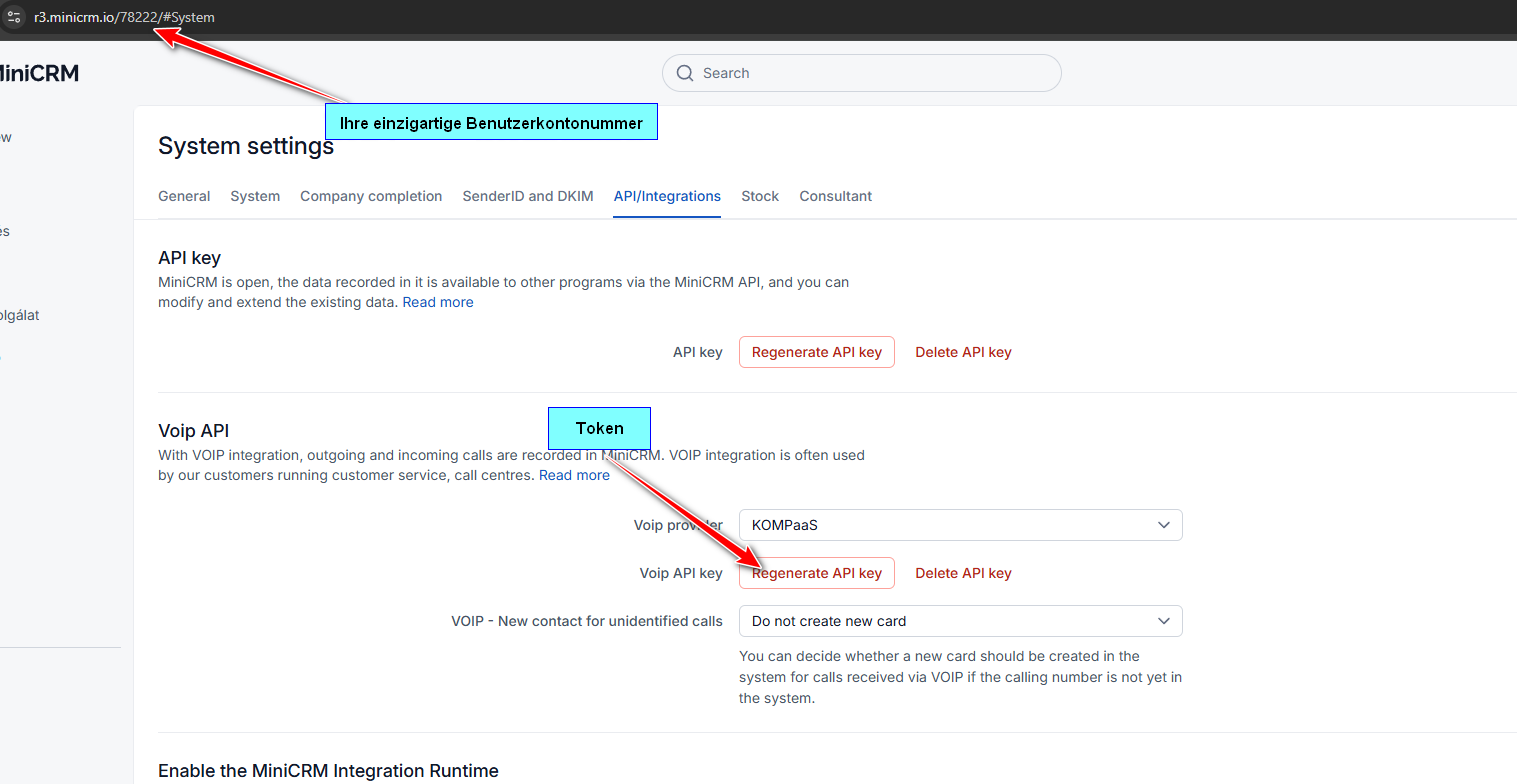The width and height of the screenshot is (1517, 784).
Task: Click the MiniCRM logo
Action: tap(39, 73)
